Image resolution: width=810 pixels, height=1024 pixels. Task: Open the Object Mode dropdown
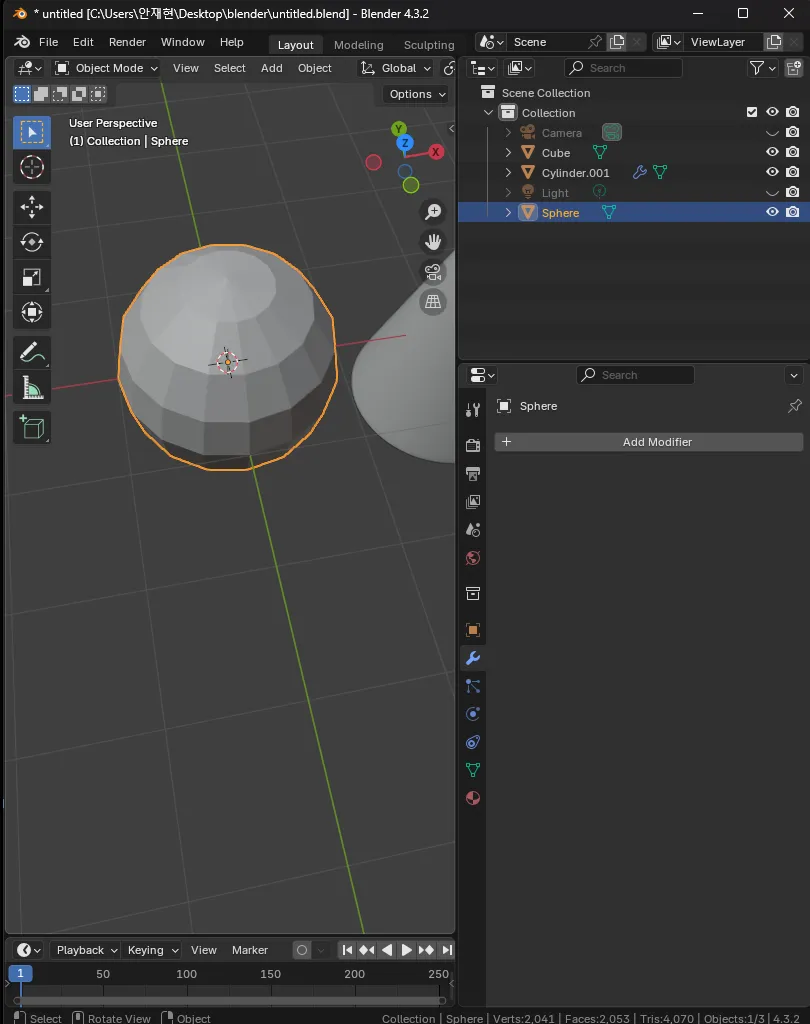106,68
